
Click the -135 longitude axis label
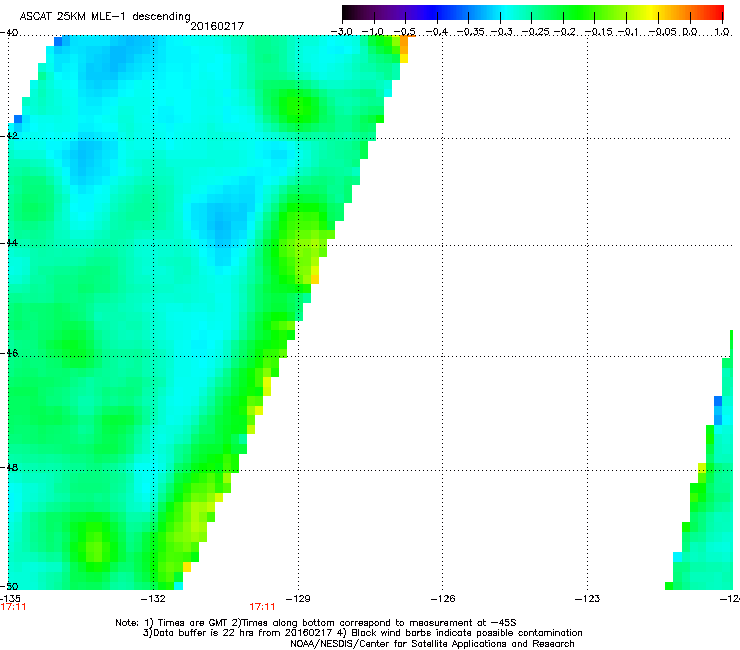click(10, 599)
